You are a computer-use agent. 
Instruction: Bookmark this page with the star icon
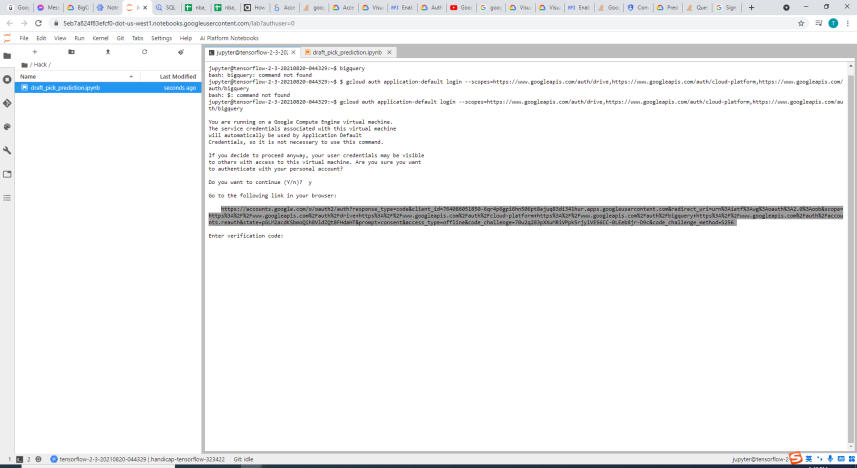[x=801, y=23]
